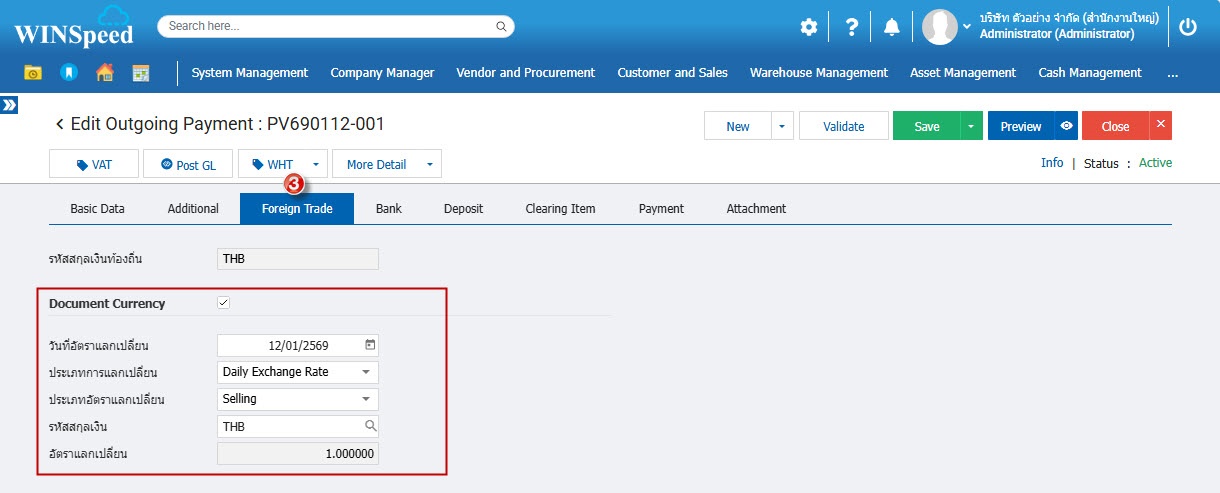Open calendar picker for exchange rate date
This screenshot has height=493, width=1220.
370,345
